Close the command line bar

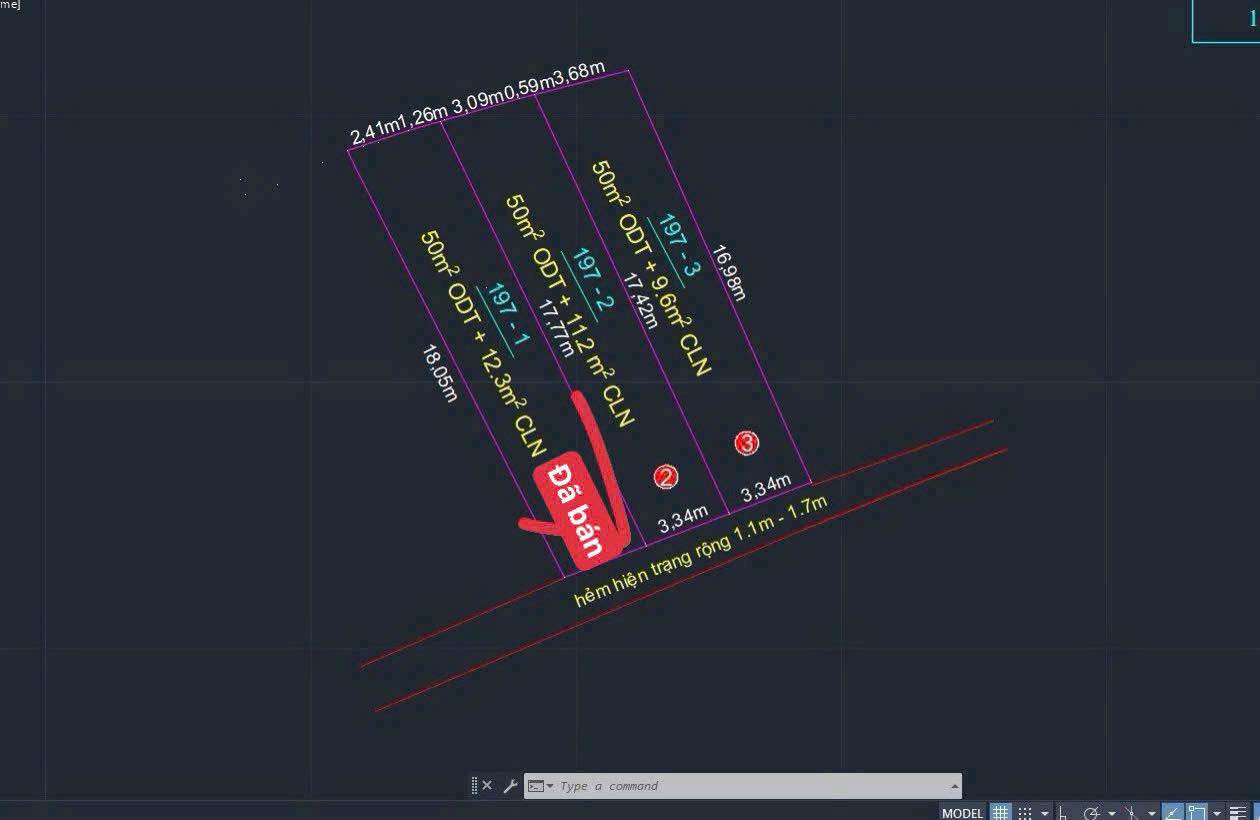(x=487, y=786)
